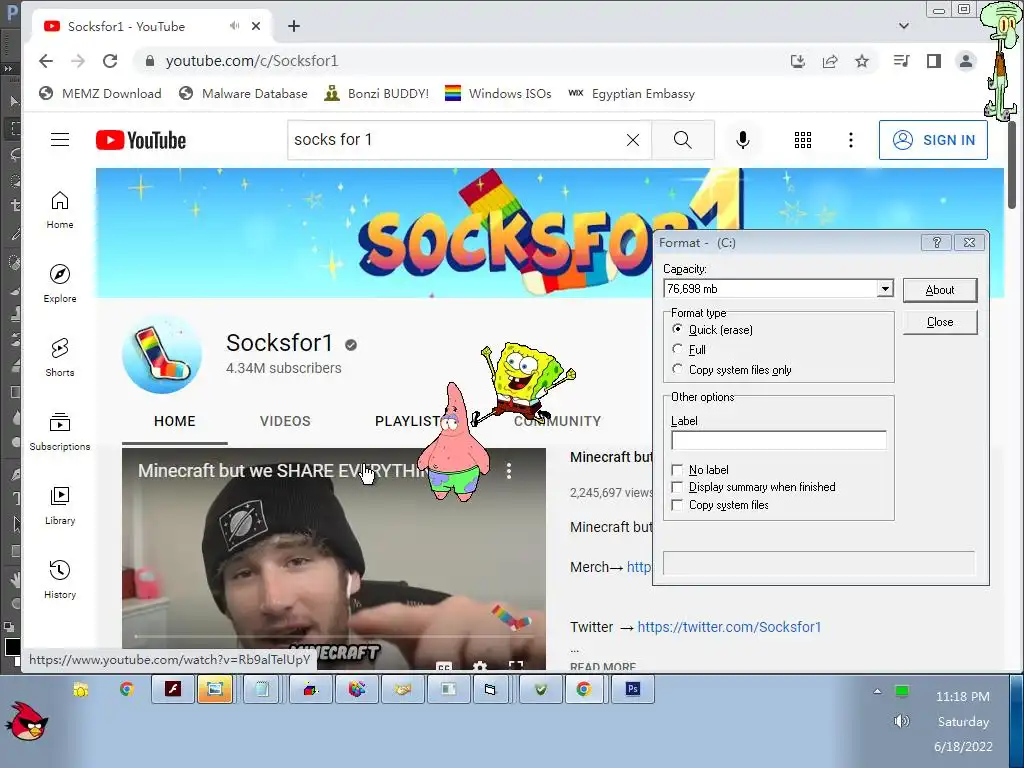Switch to the VIDEOS channel tab
The height and width of the screenshot is (768, 1024).
[285, 421]
